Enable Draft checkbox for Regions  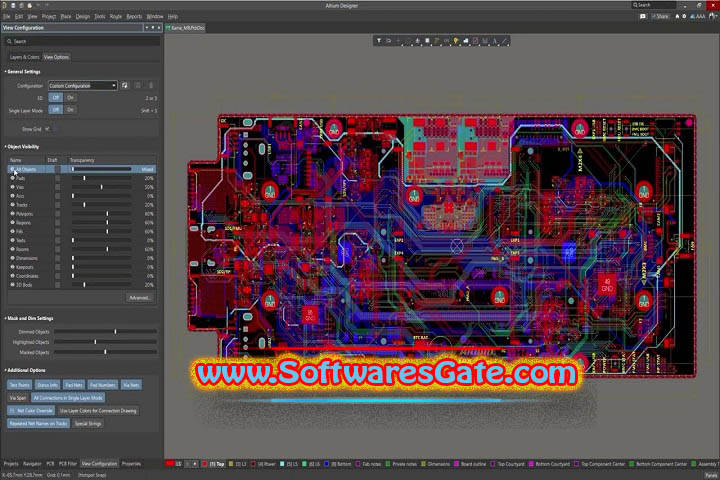point(57,223)
